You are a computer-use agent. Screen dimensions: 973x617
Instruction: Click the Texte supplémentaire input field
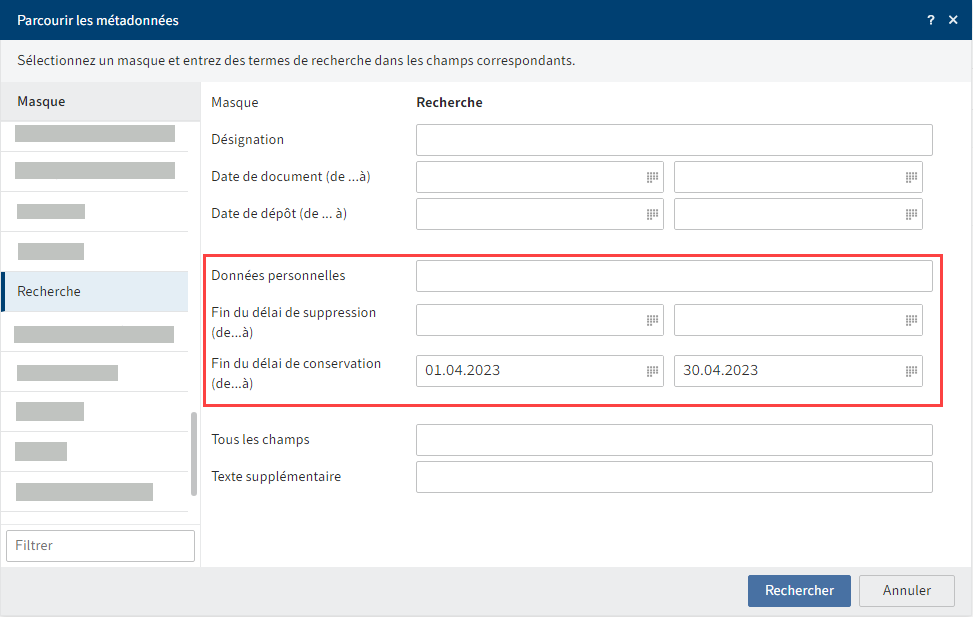click(x=674, y=477)
